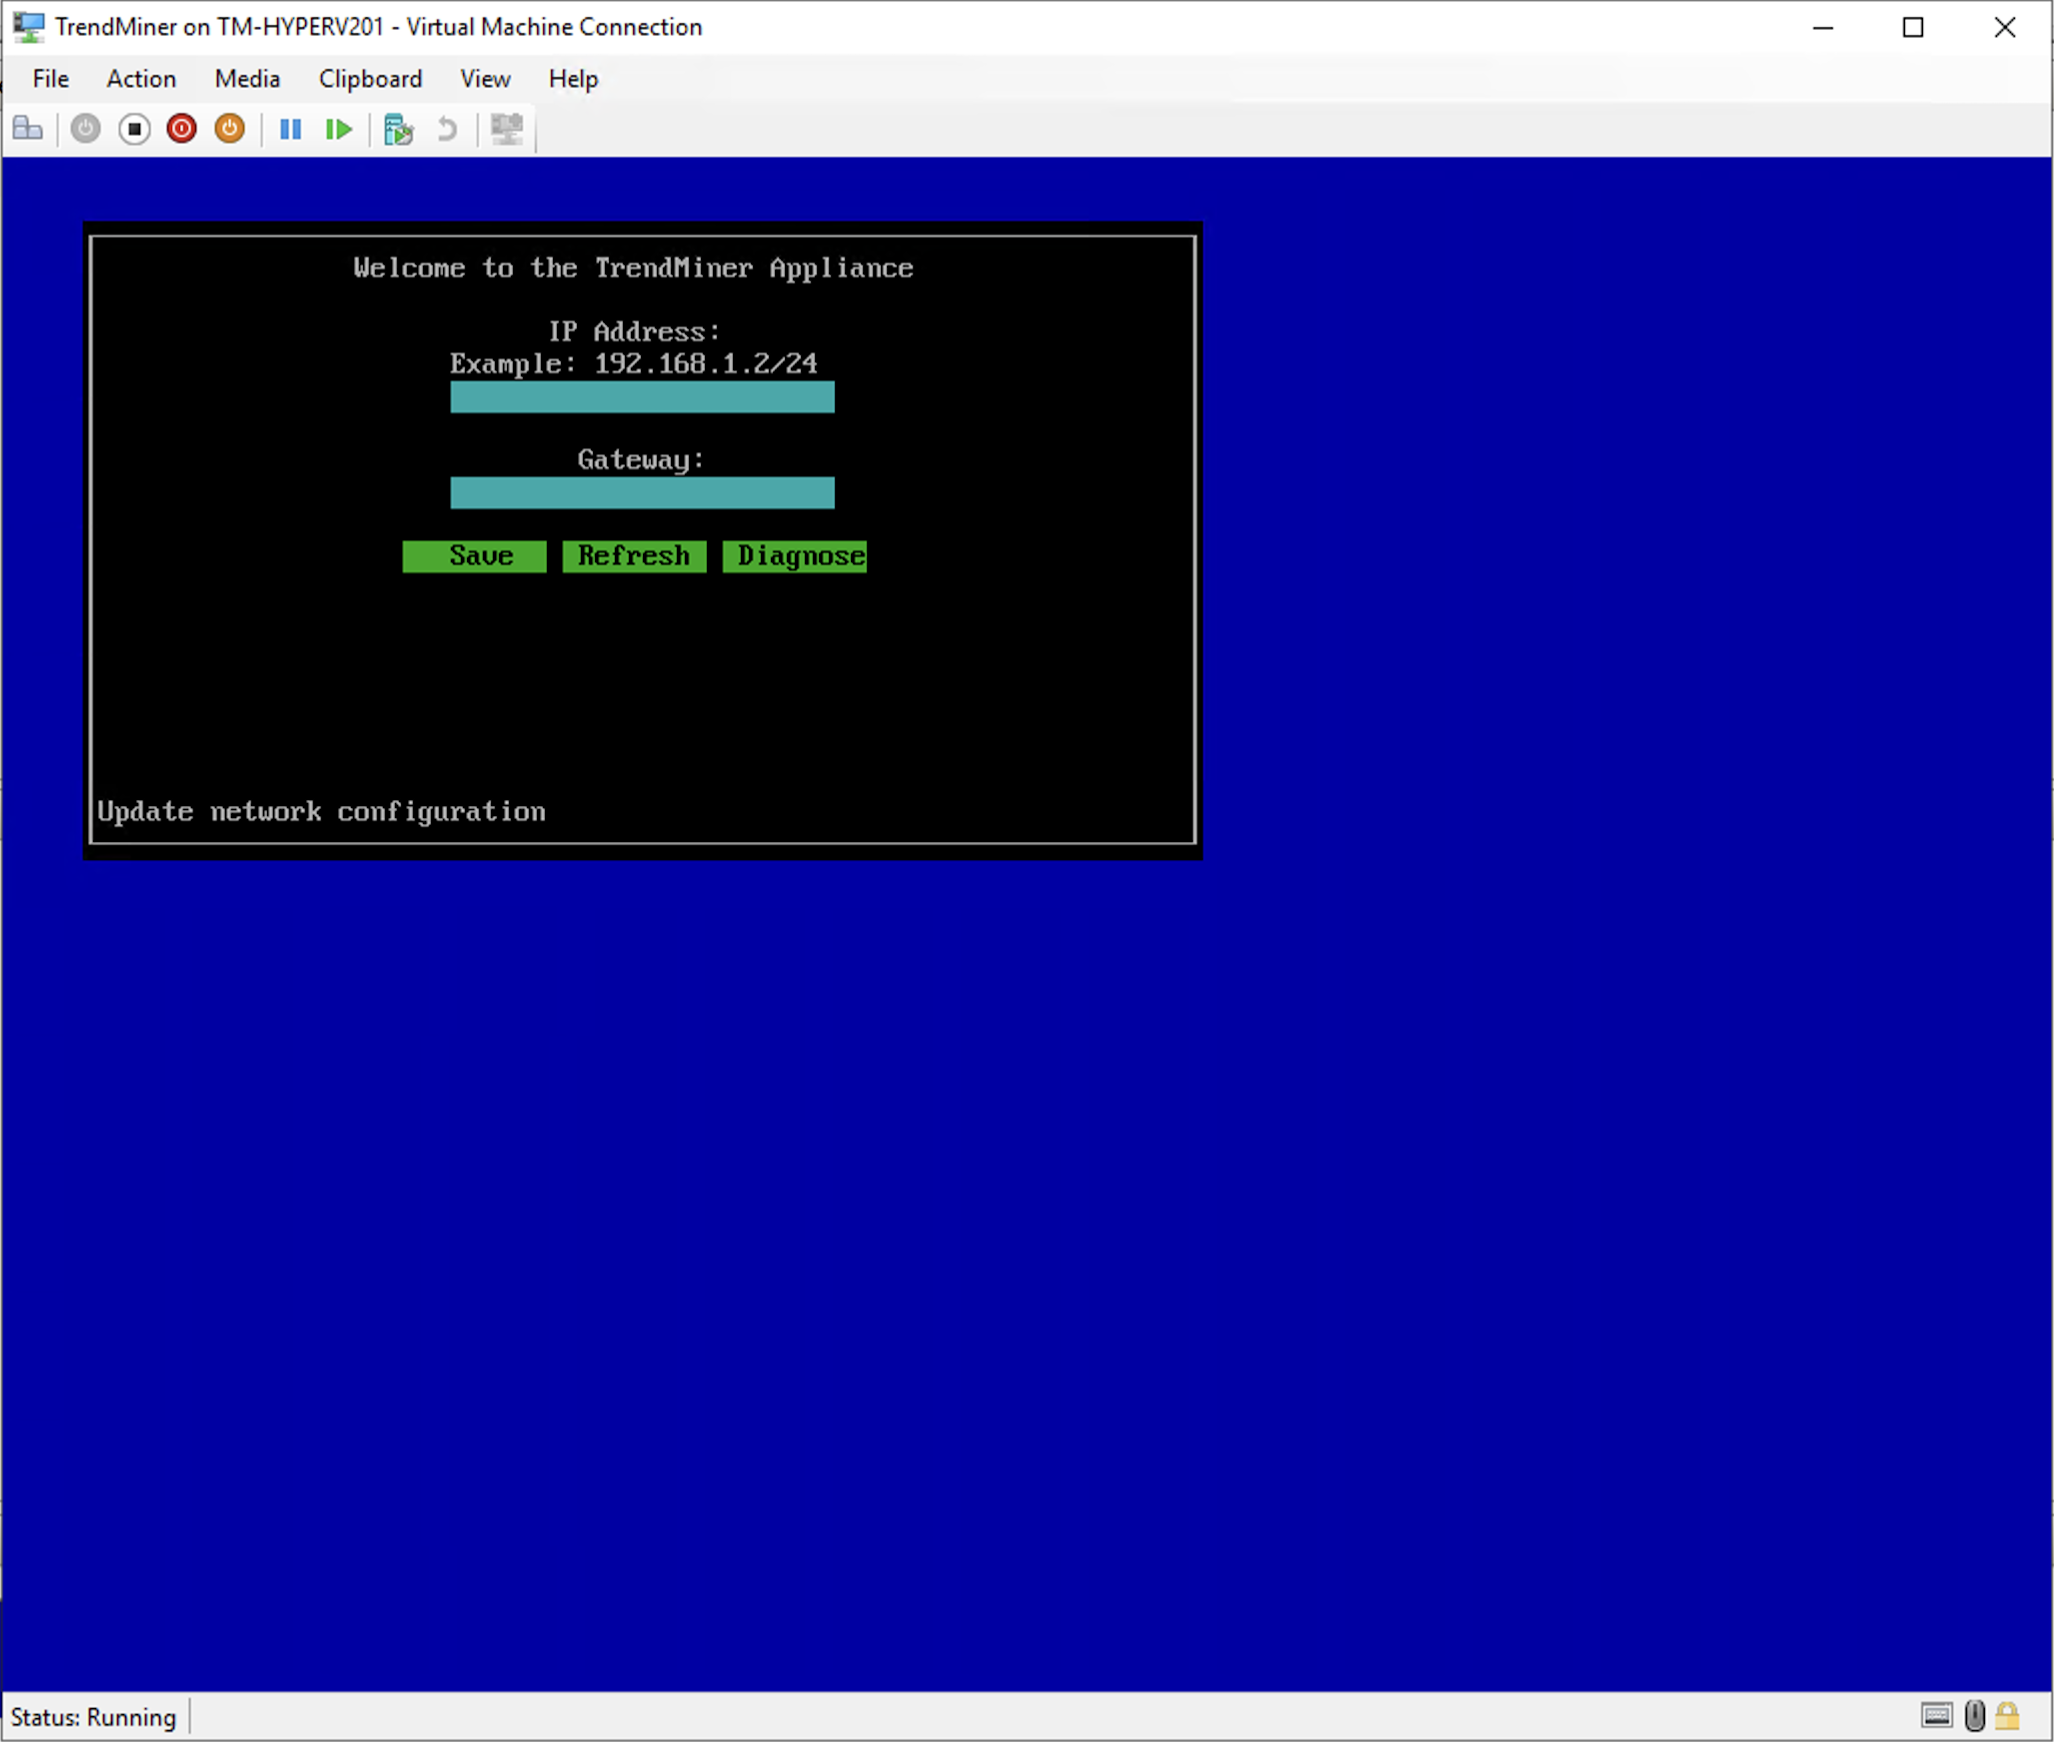Select the Refresh button in the console

pyautogui.click(x=634, y=556)
